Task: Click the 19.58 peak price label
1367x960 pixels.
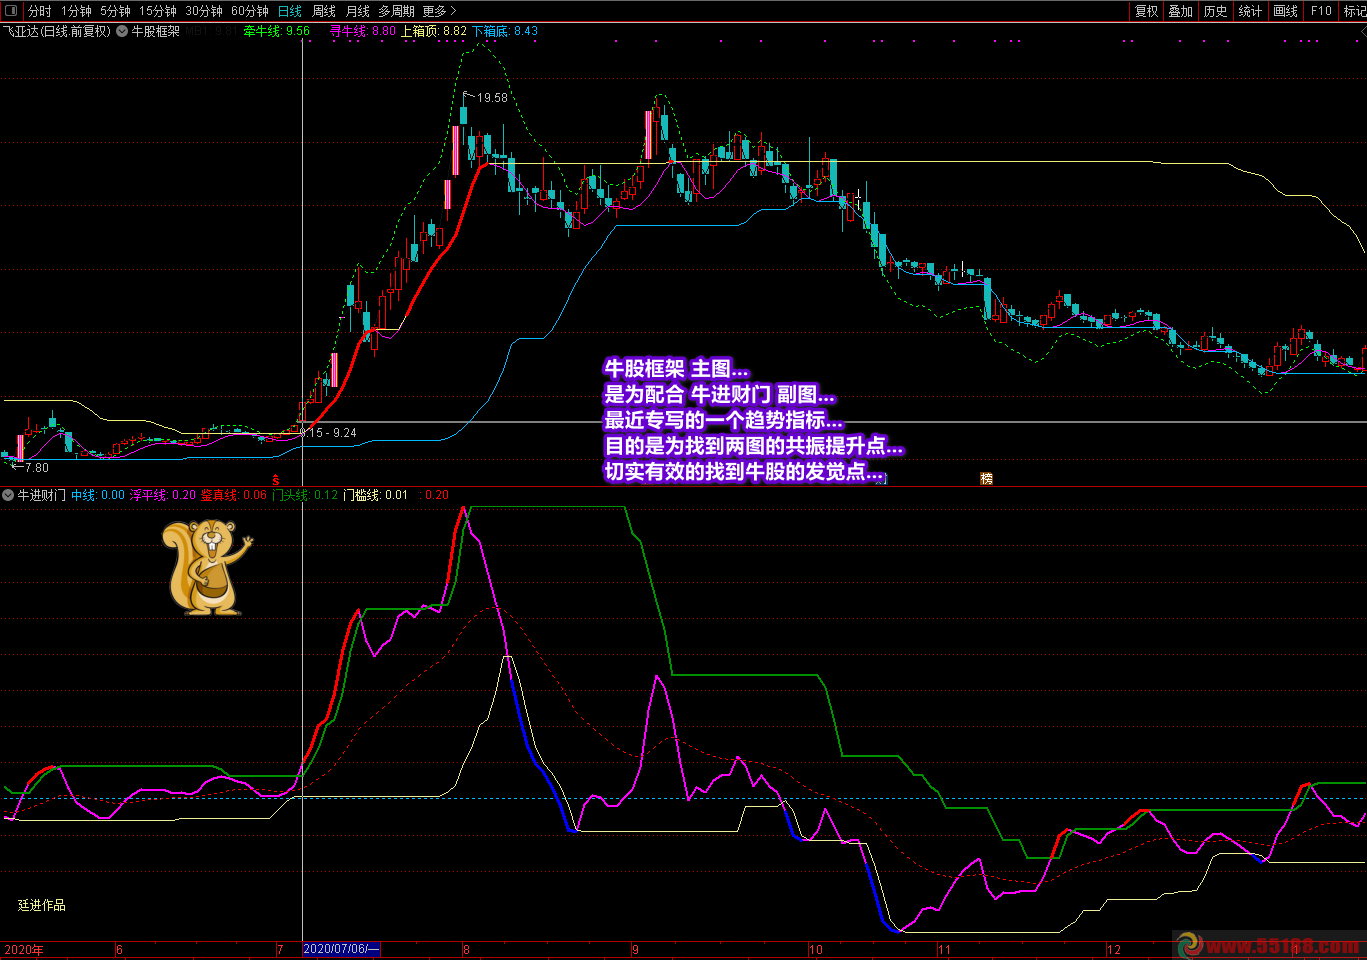Action: 492,98
